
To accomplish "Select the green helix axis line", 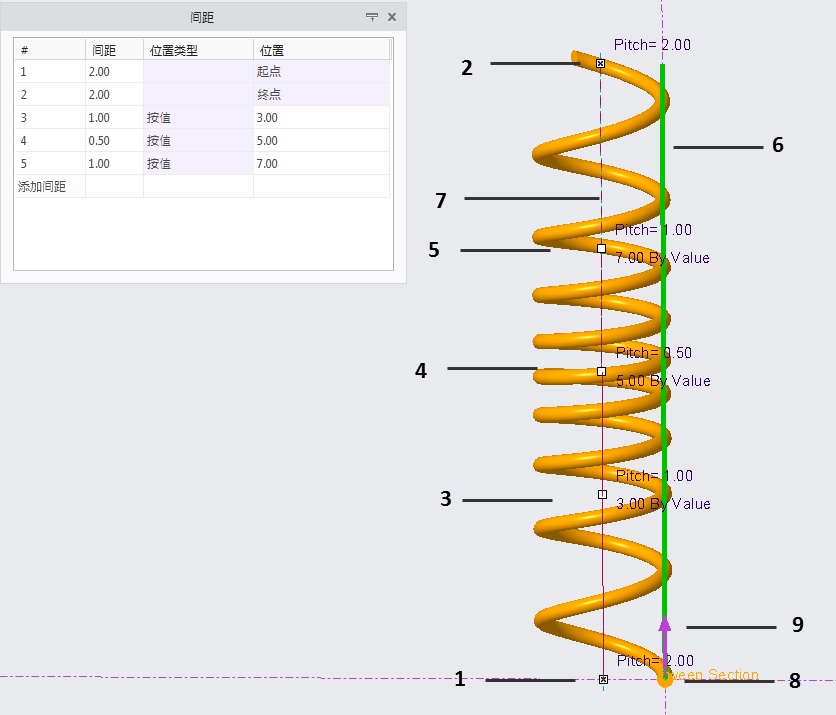I will click(663, 300).
